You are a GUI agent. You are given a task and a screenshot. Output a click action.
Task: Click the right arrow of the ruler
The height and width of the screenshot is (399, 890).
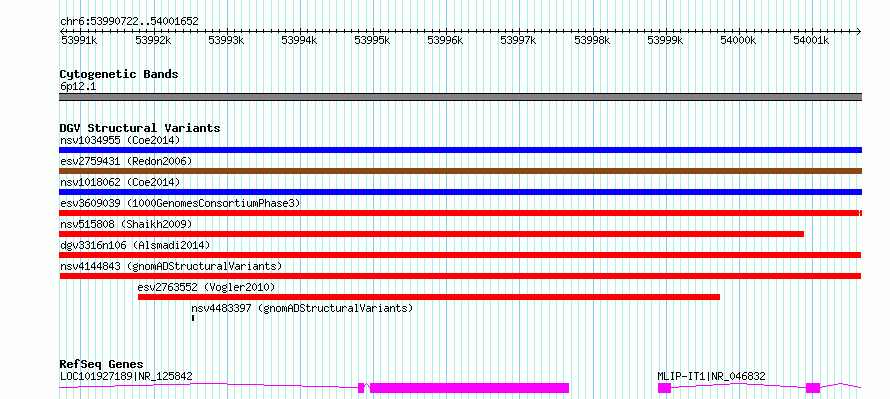(x=859, y=32)
